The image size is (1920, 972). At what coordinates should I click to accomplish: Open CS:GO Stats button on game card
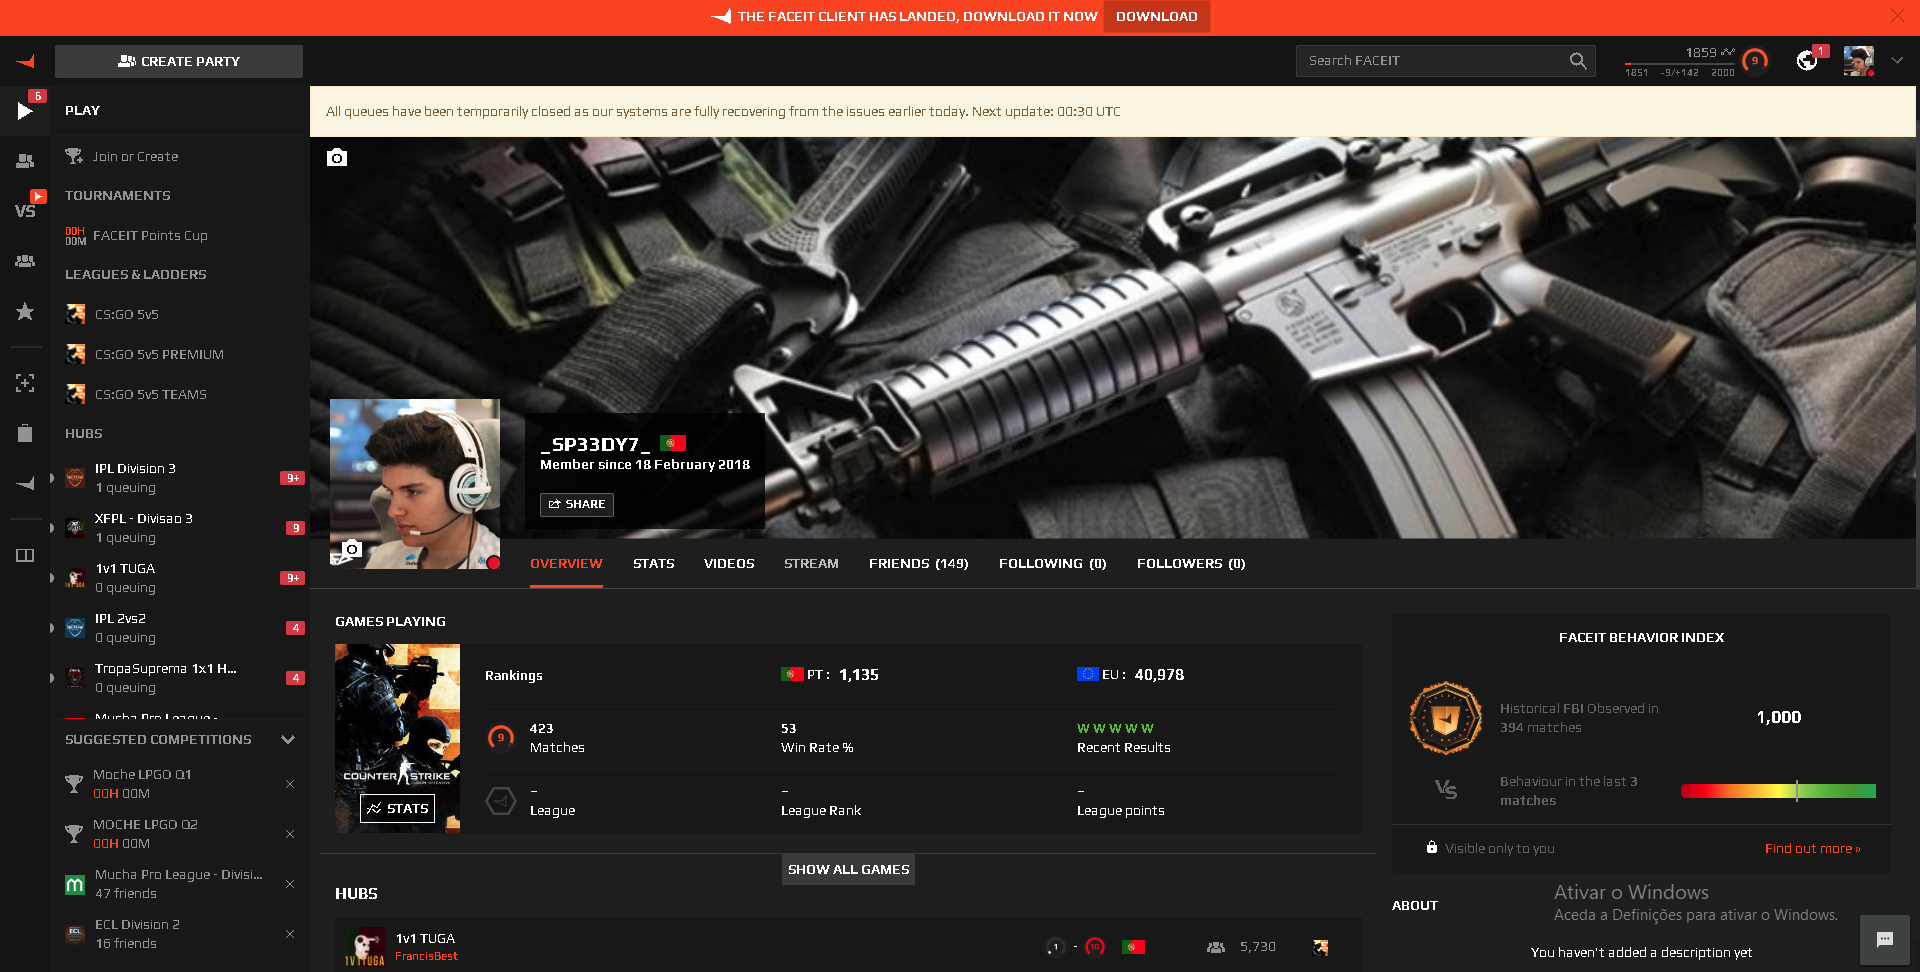[397, 808]
